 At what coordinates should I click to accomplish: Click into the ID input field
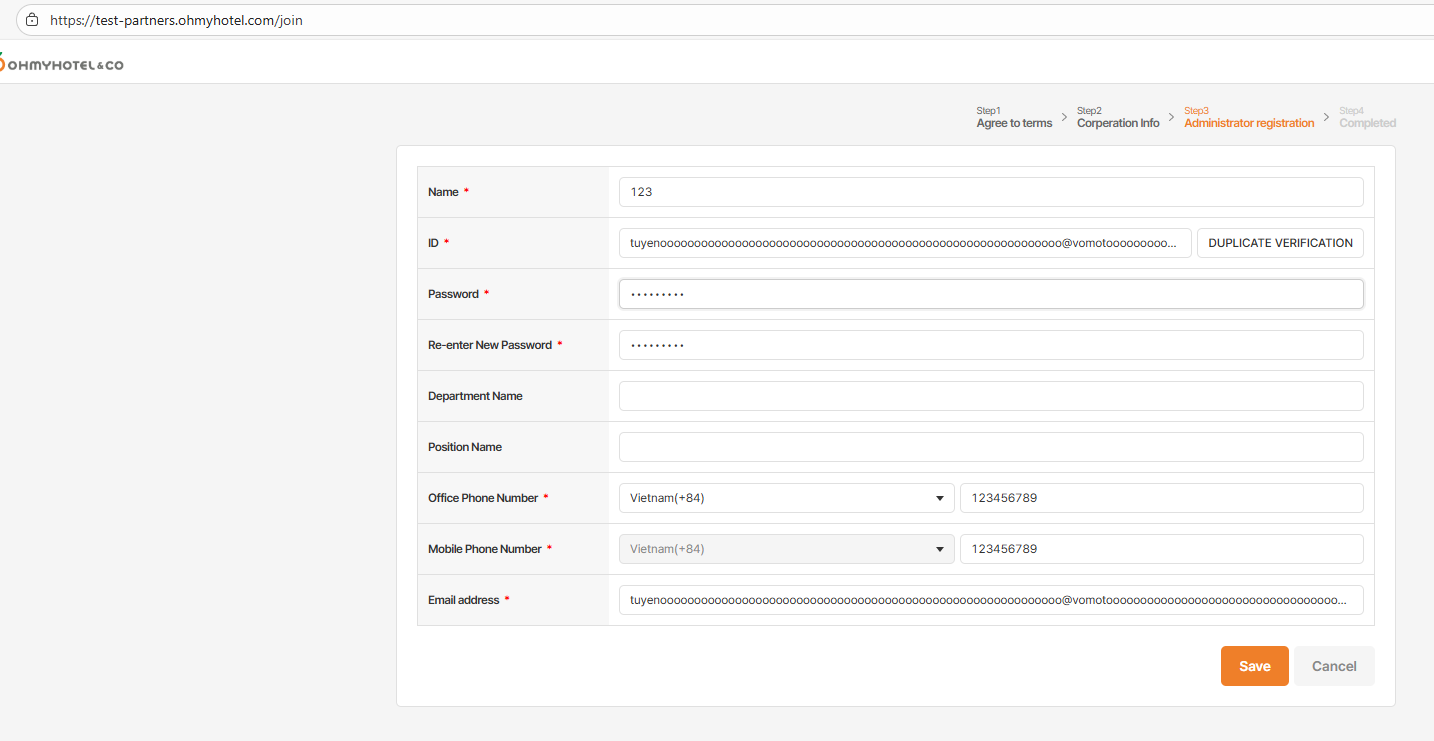point(904,243)
